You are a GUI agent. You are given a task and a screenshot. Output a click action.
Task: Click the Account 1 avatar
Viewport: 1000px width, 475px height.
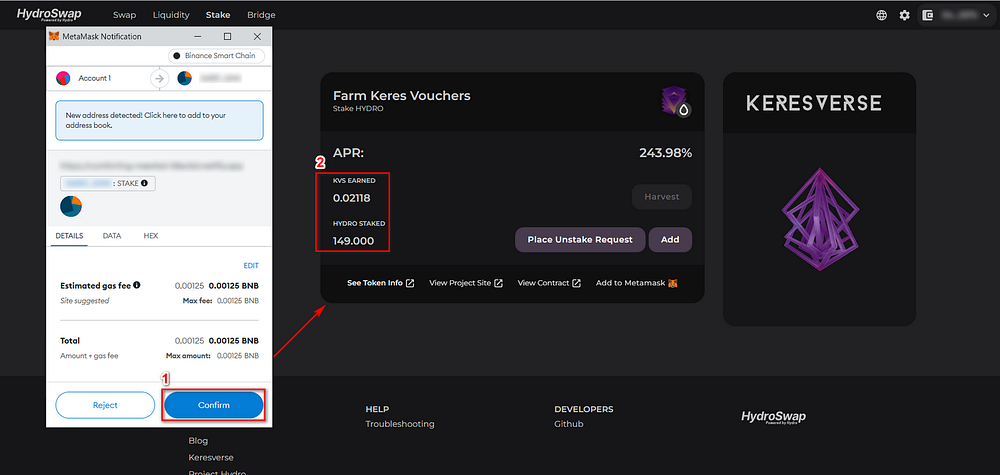pyautogui.click(x=63, y=78)
